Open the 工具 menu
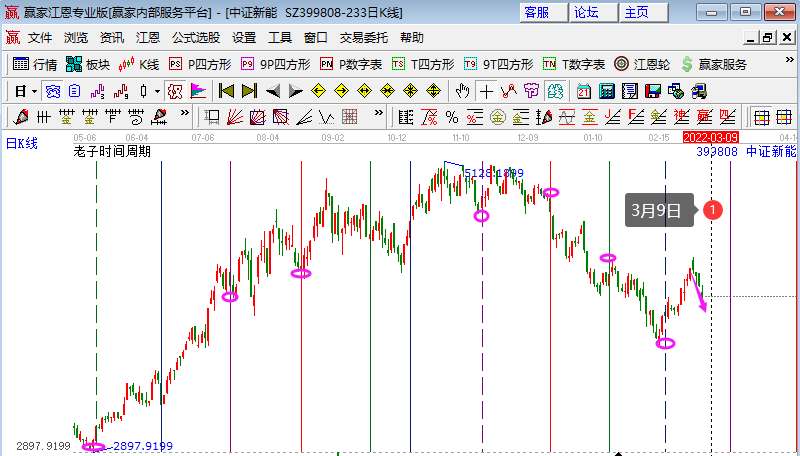800x456 pixels. (280, 38)
